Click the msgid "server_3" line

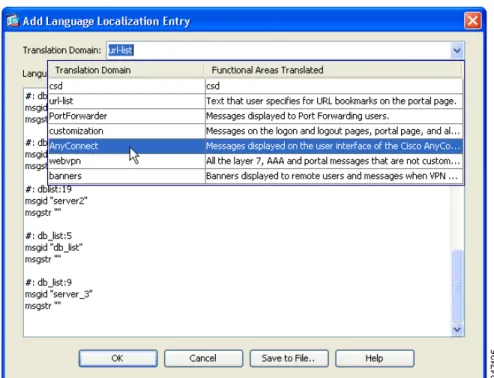(x=59, y=294)
